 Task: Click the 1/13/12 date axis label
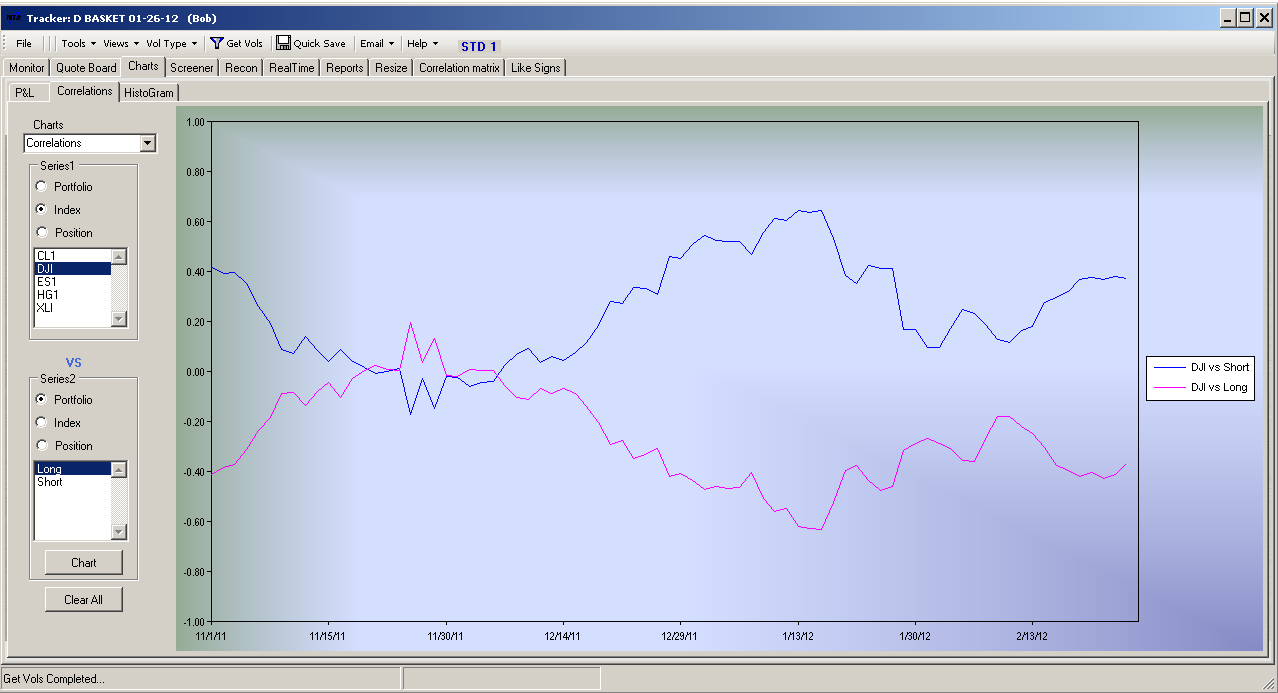point(797,635)
